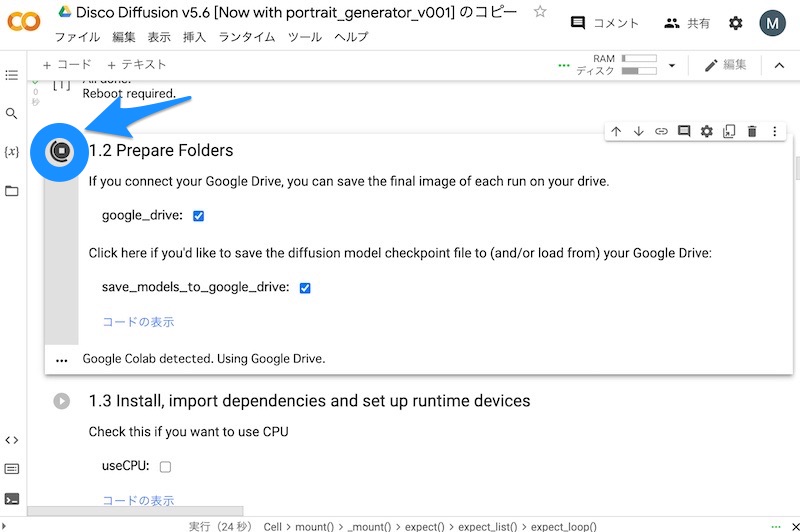This screenshot has width=800, height=532.
Task: Click the ディスク usage bar
Action: pos(639,71)
